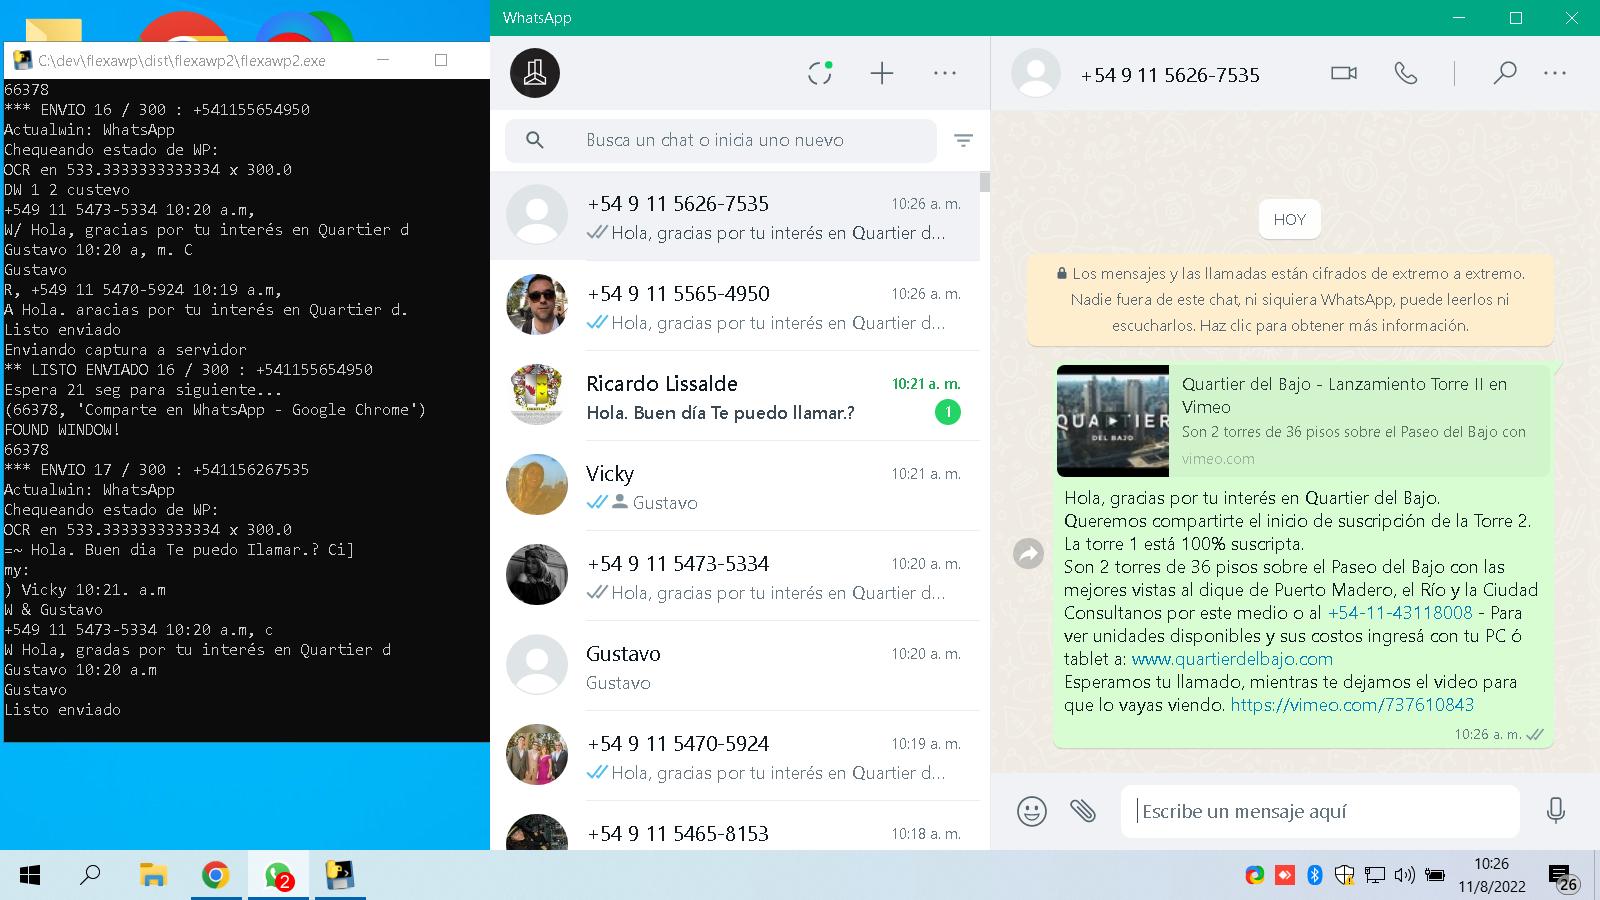The height and width of the screenshot is (900, 1600).
Task: Open your WhatsApp profile avatar
Action: point(535,73)
